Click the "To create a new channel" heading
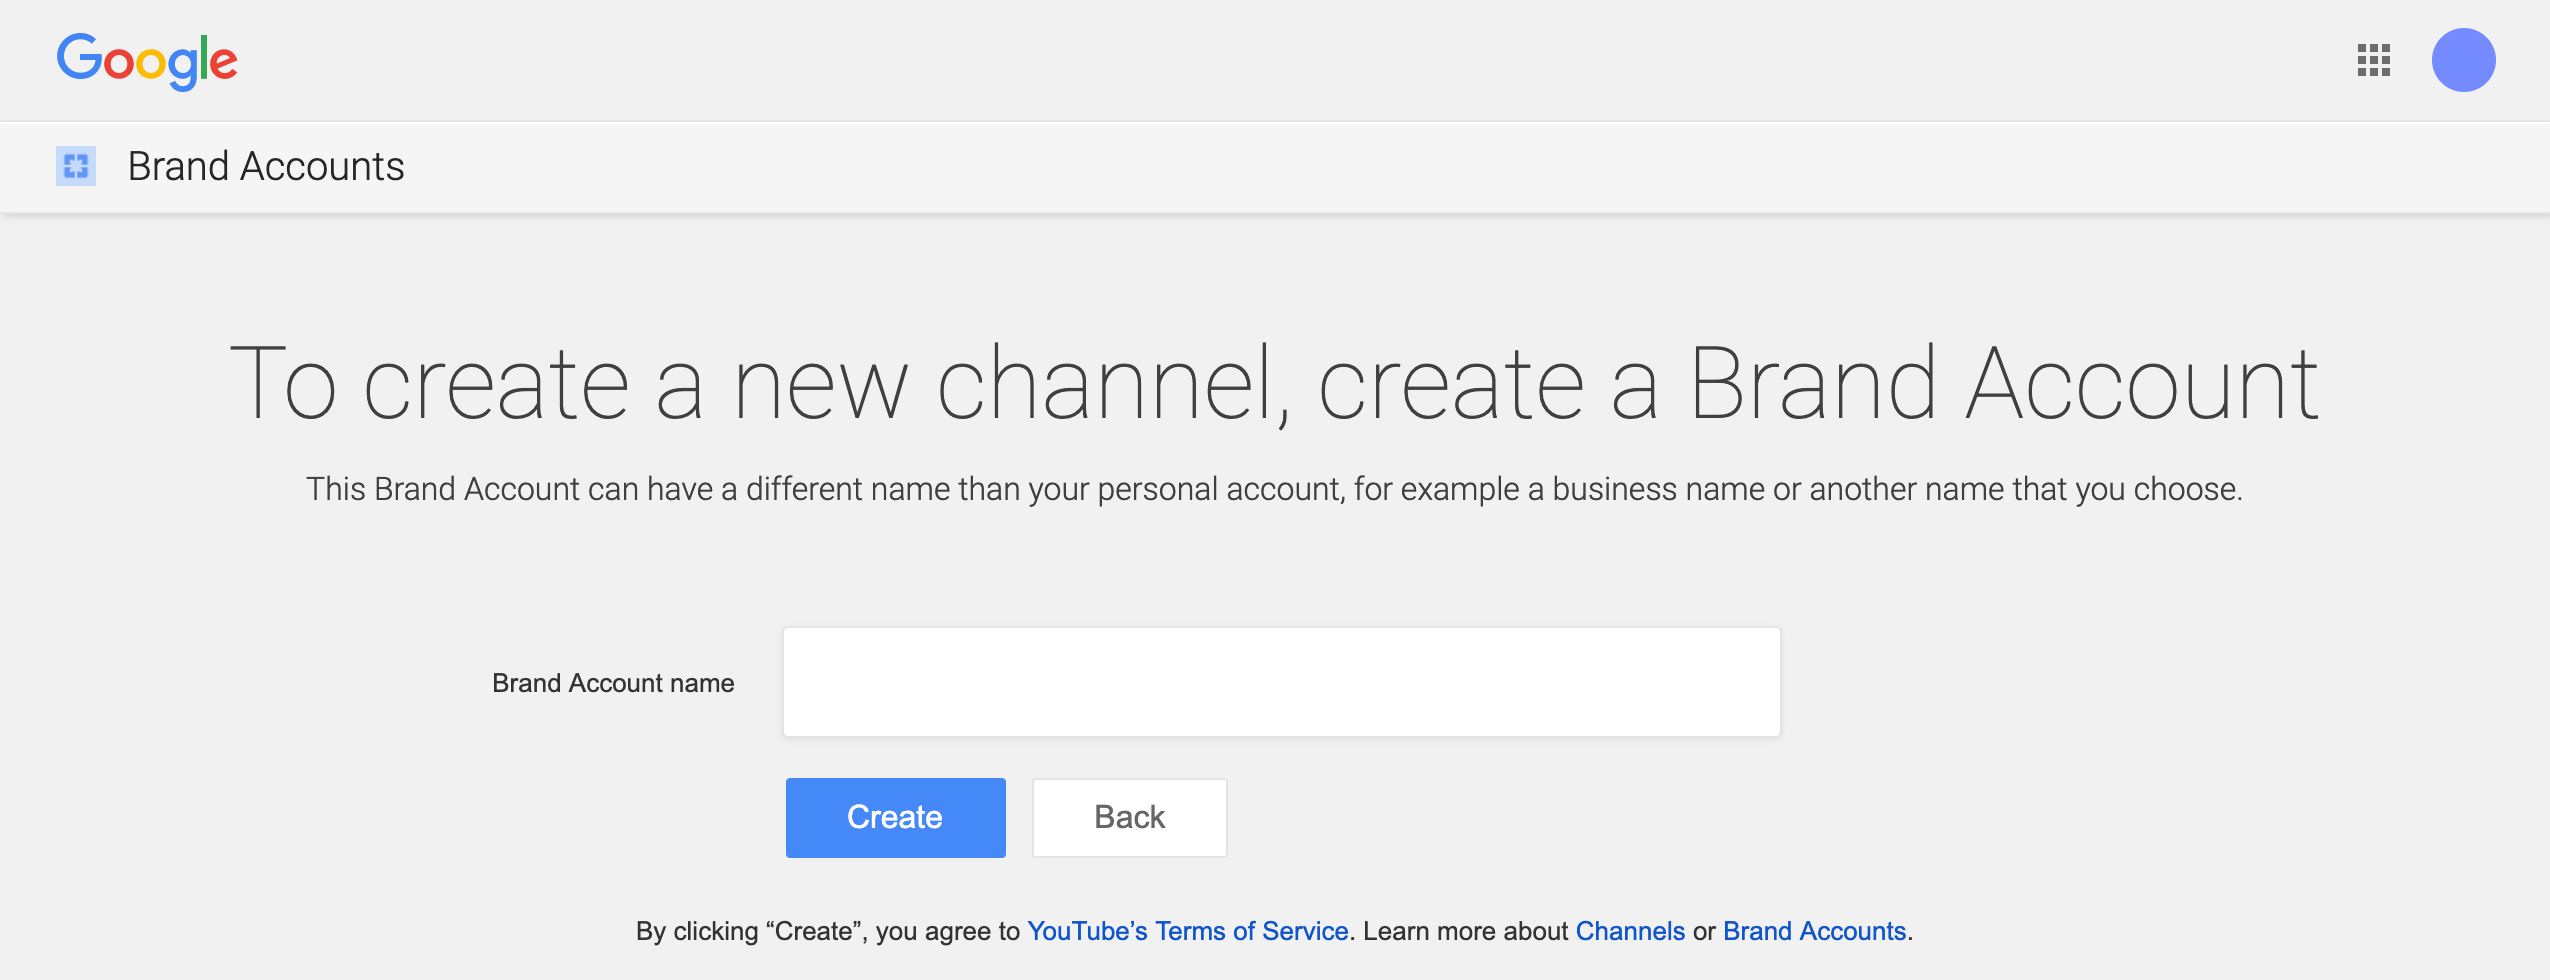Image resolution: width=2550 pixels, height=980 pixels. coord(1274,385)
